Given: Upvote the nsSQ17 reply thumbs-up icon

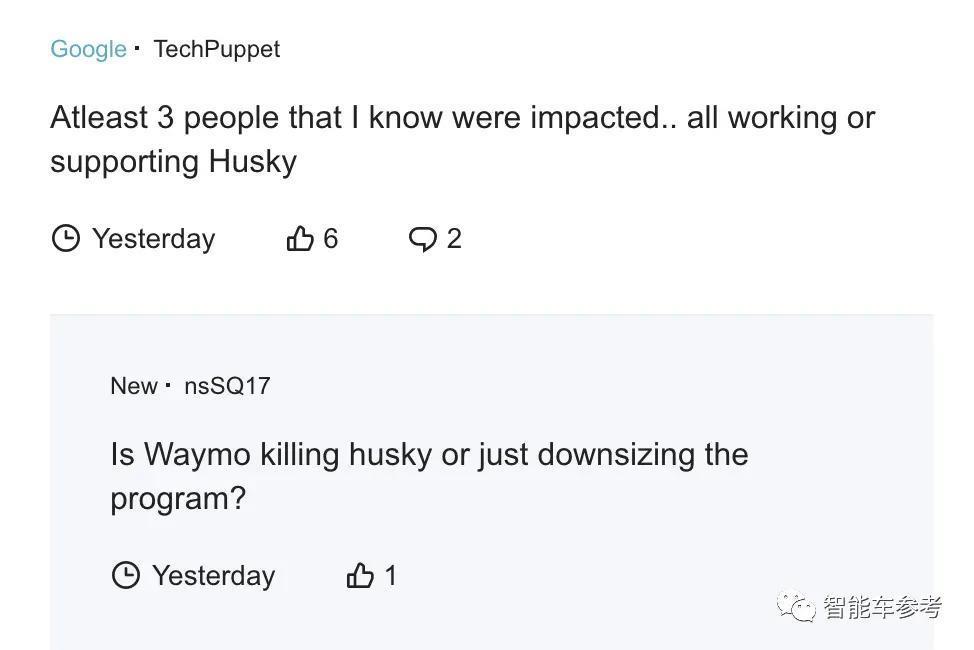Looking at the screenshot, I should coord(359,575).
